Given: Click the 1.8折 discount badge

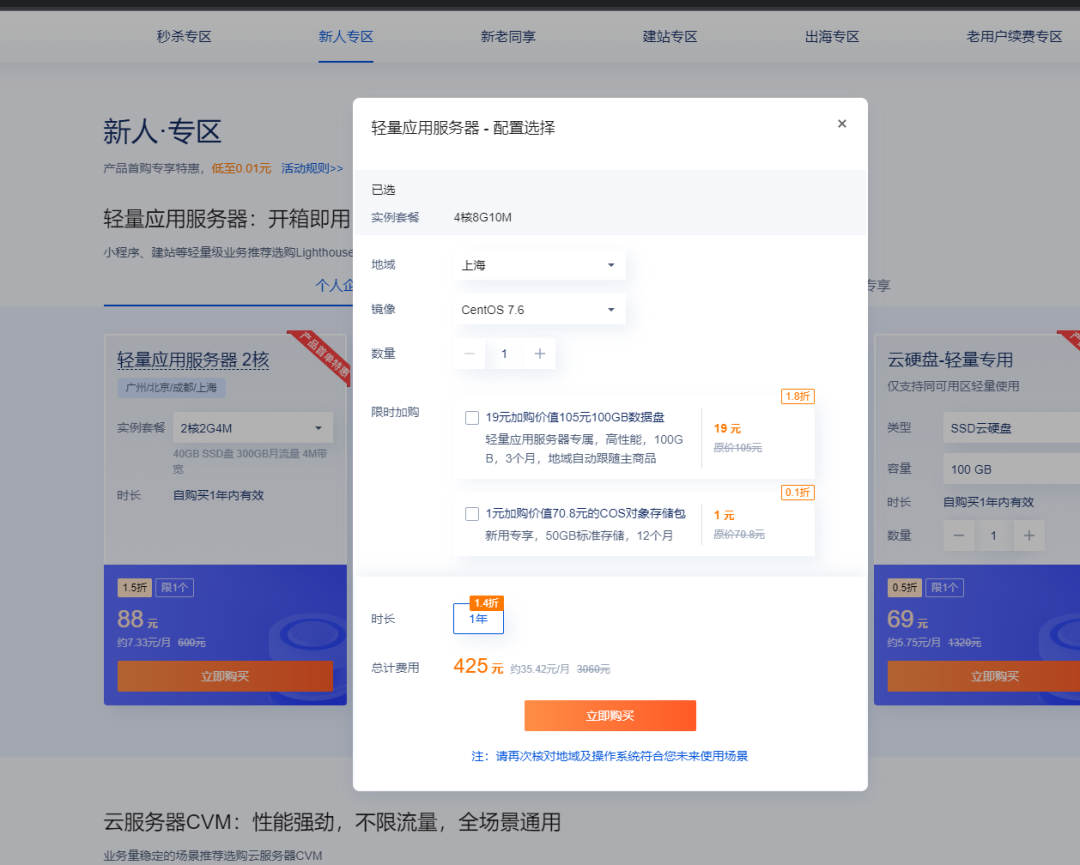Looking at the screenshot, I should click(798, 397).
